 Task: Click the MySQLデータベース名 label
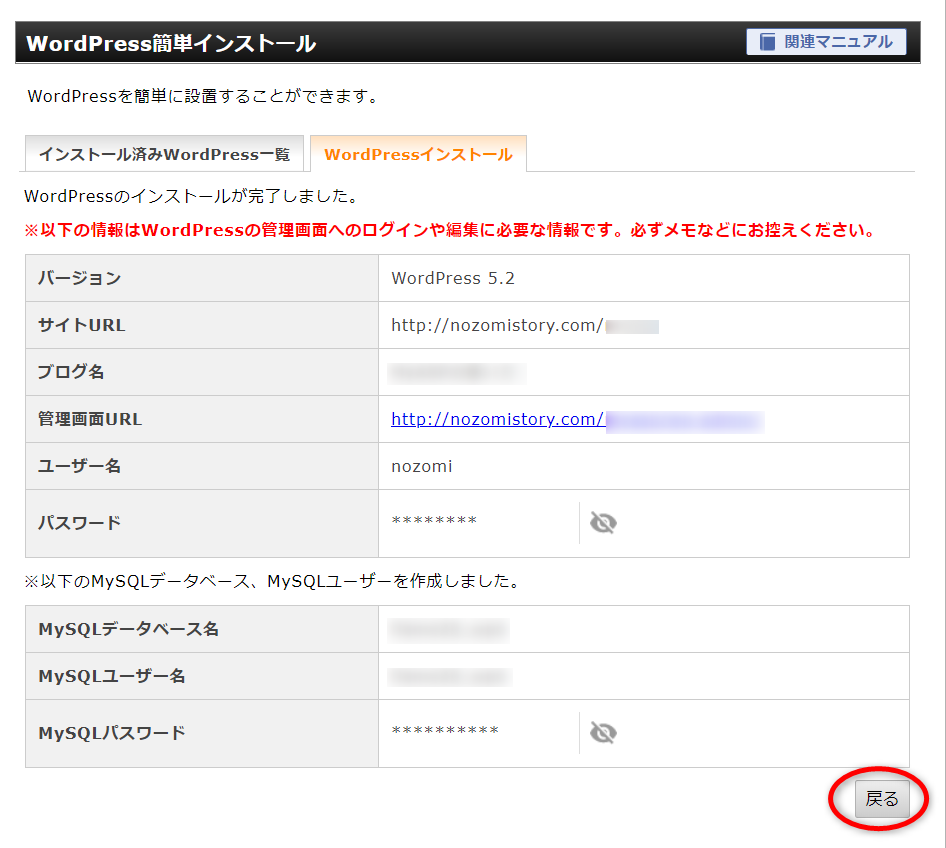click(x=129, y=629)
